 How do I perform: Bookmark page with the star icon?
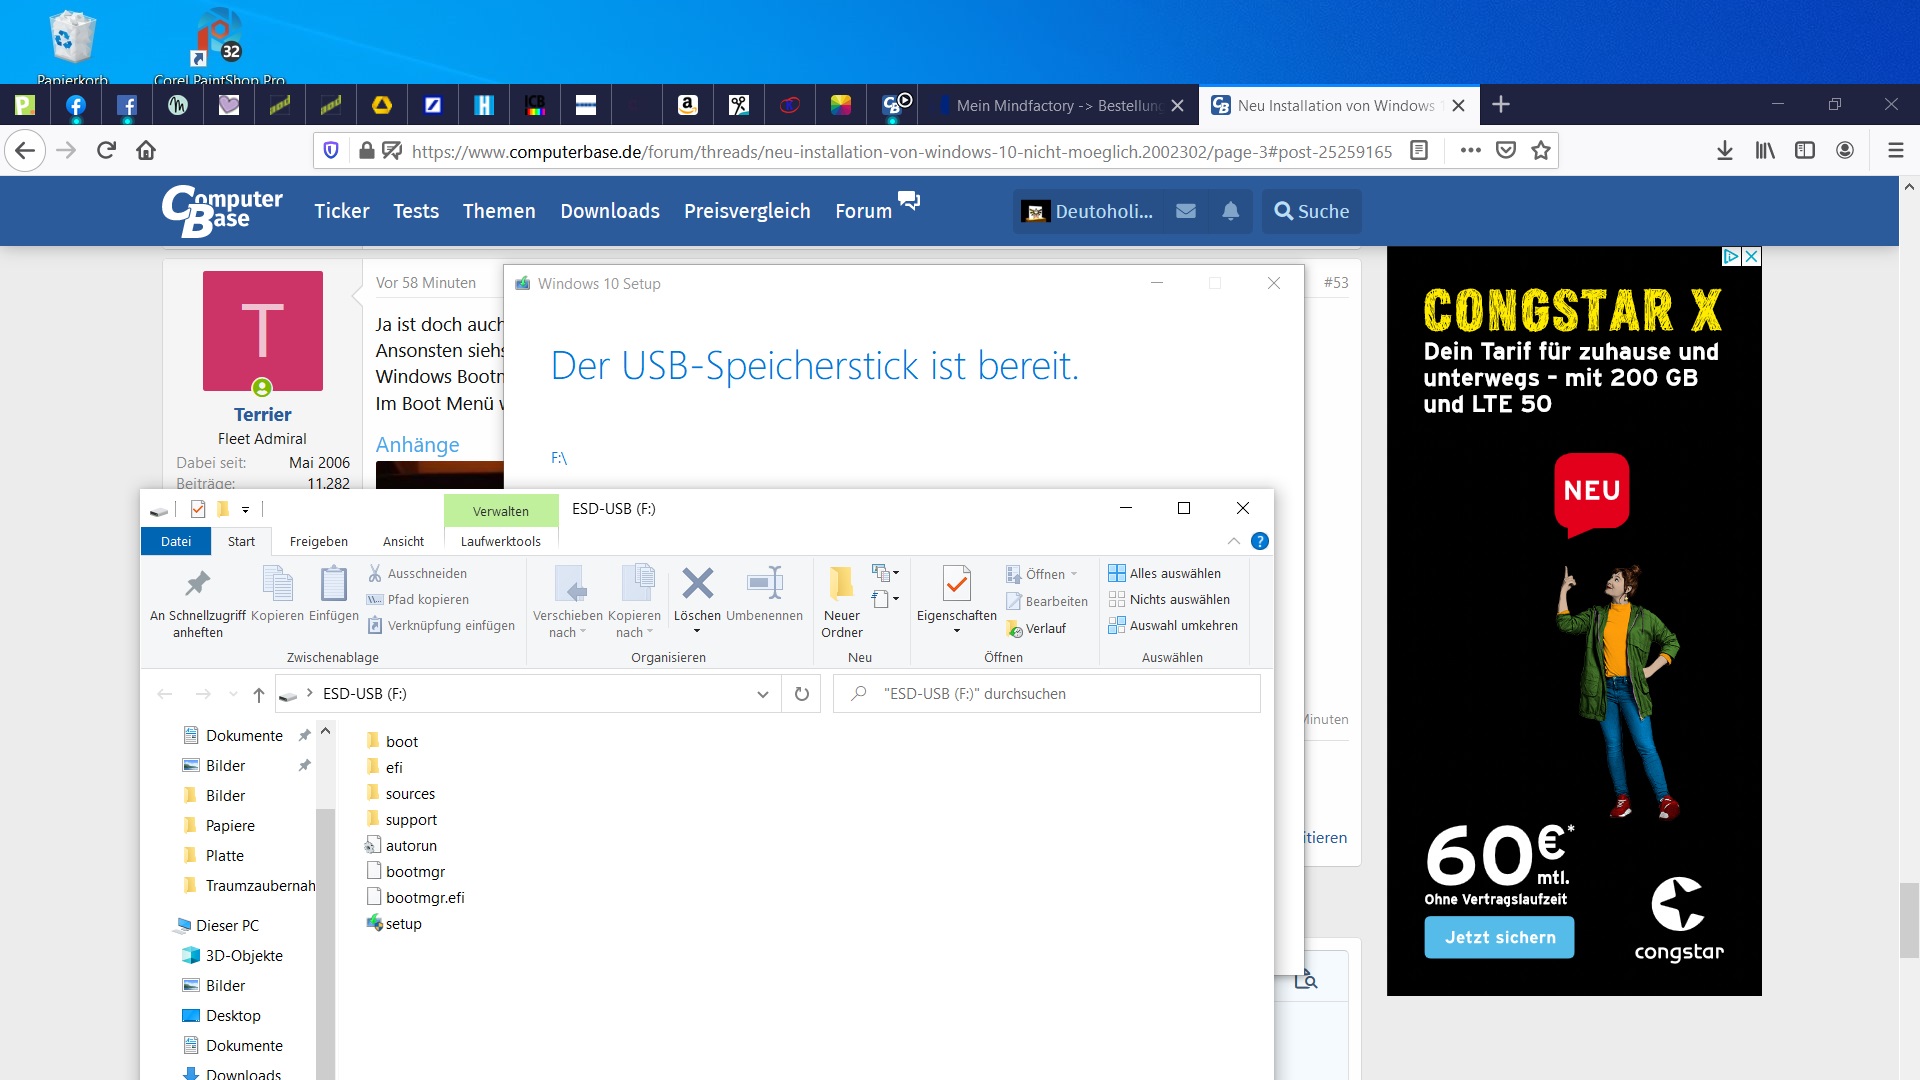pyautogui.click(x=1541, y=151)
